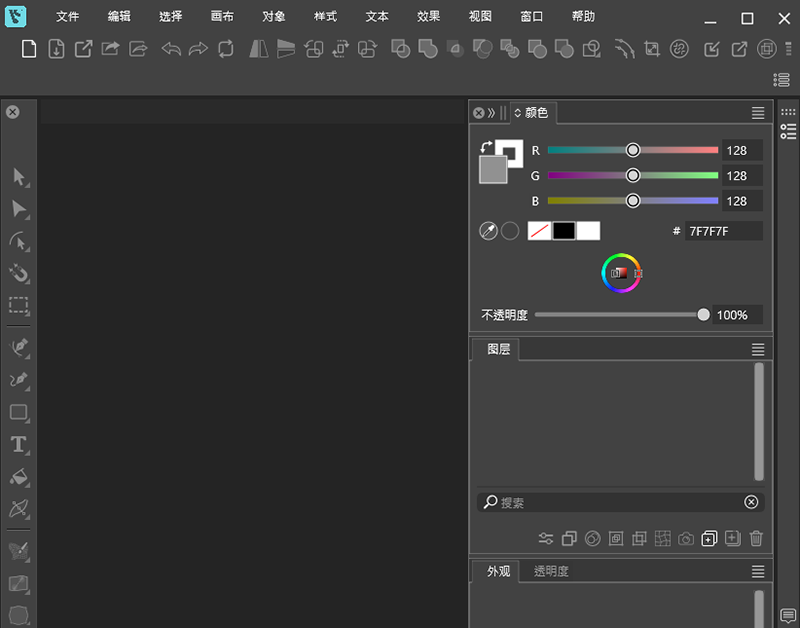This screenshot has width=800, height=628.
Task: Flip object horizontally with mirror icon
Action: tap(259, 49)
